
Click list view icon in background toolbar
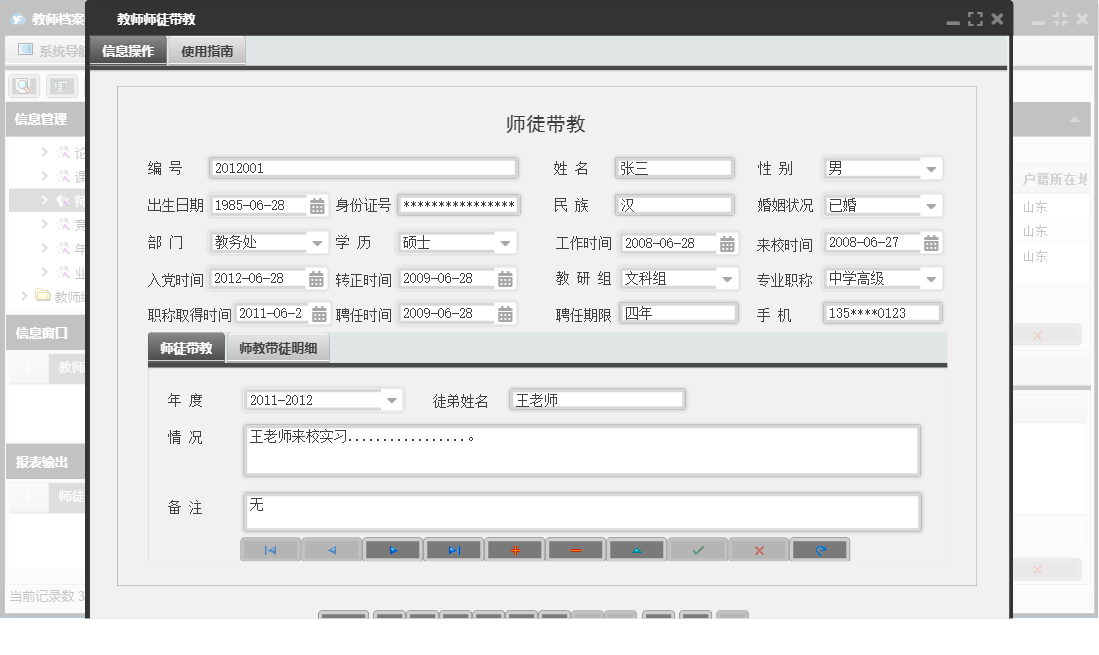(x=61, y=86)
